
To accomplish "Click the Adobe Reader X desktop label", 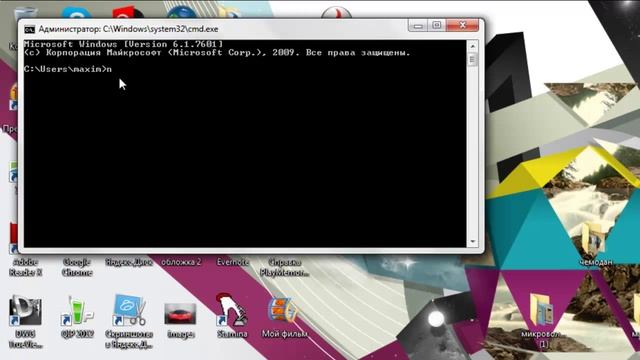I will pyautogui.click(x=25, y=267).
